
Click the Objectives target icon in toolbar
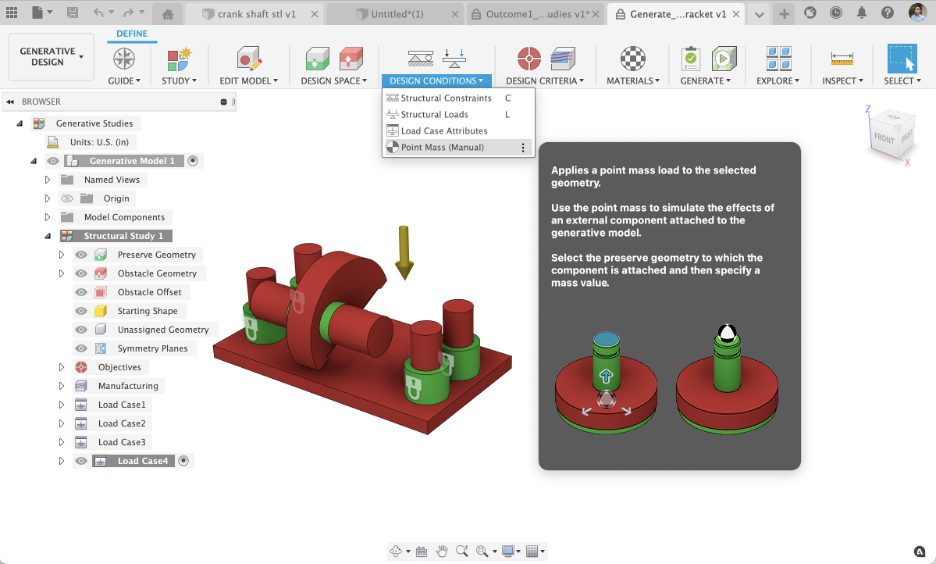click(x=529, y=58)
